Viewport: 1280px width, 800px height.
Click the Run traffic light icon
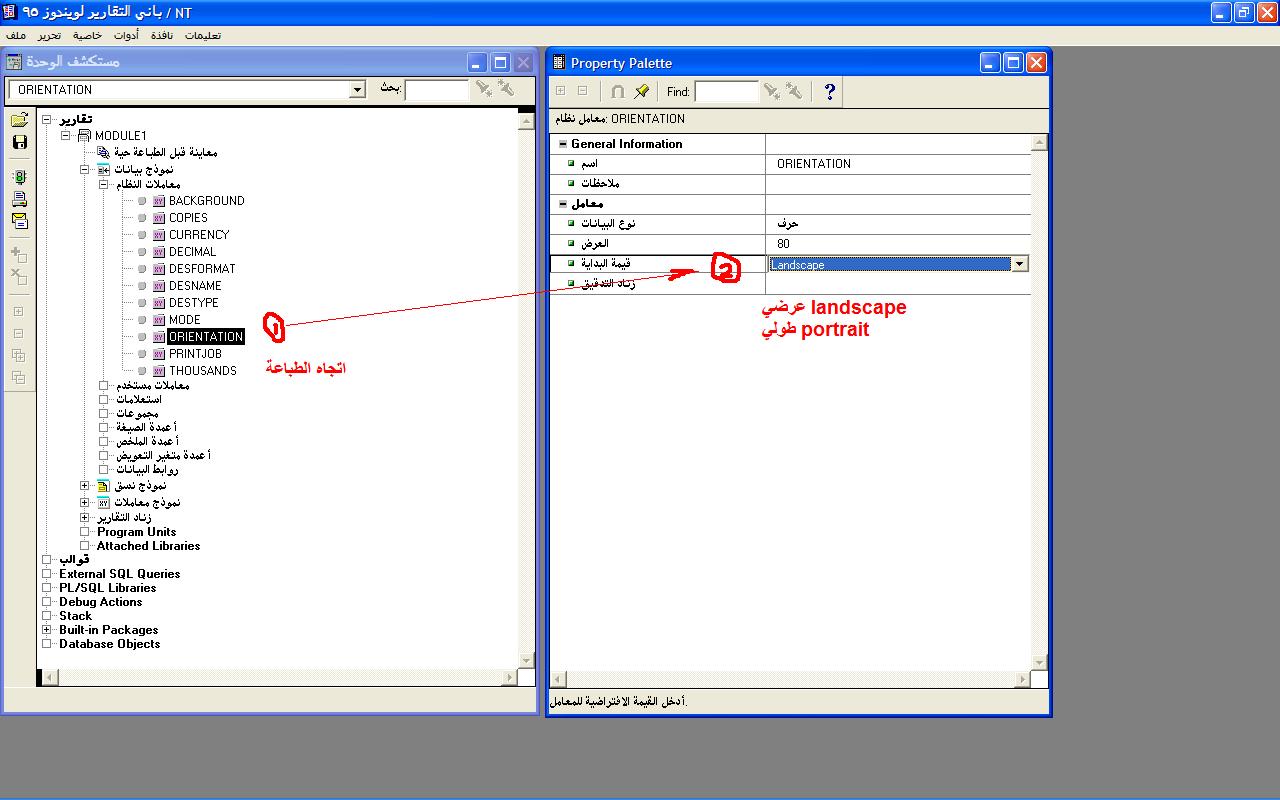[19, 178]
